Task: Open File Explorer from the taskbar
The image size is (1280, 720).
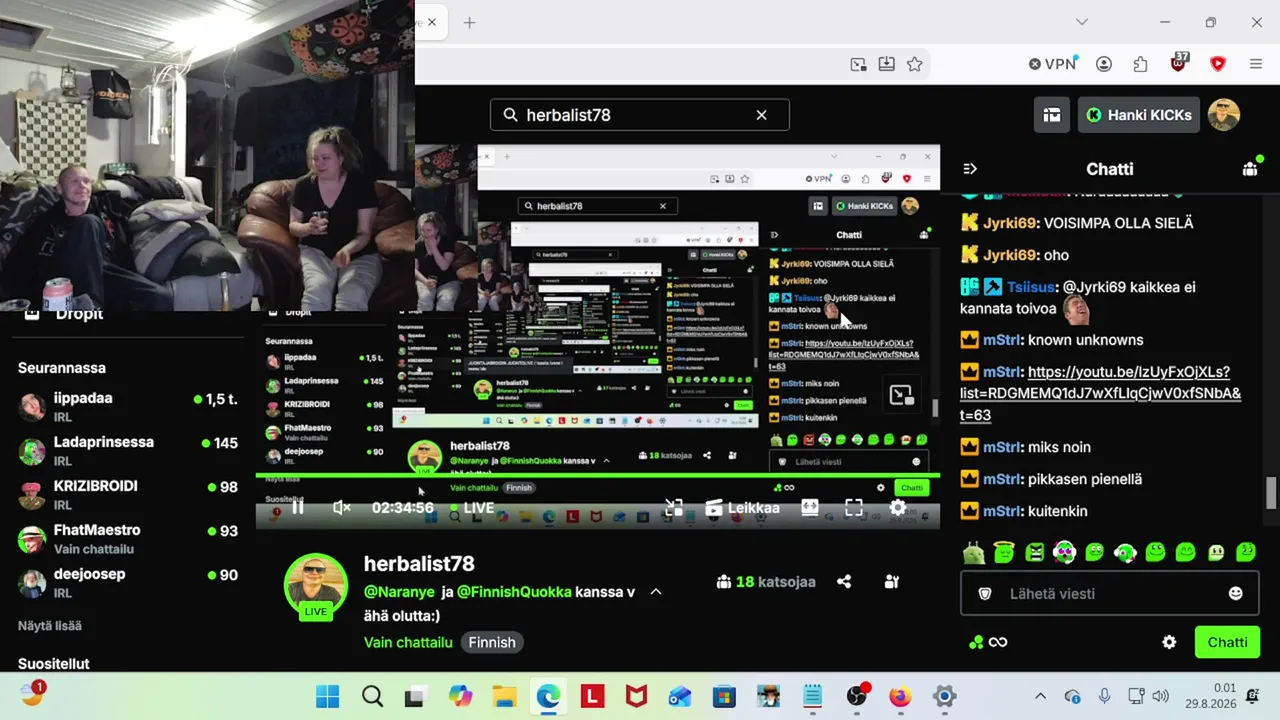Action: pos(504,696)
